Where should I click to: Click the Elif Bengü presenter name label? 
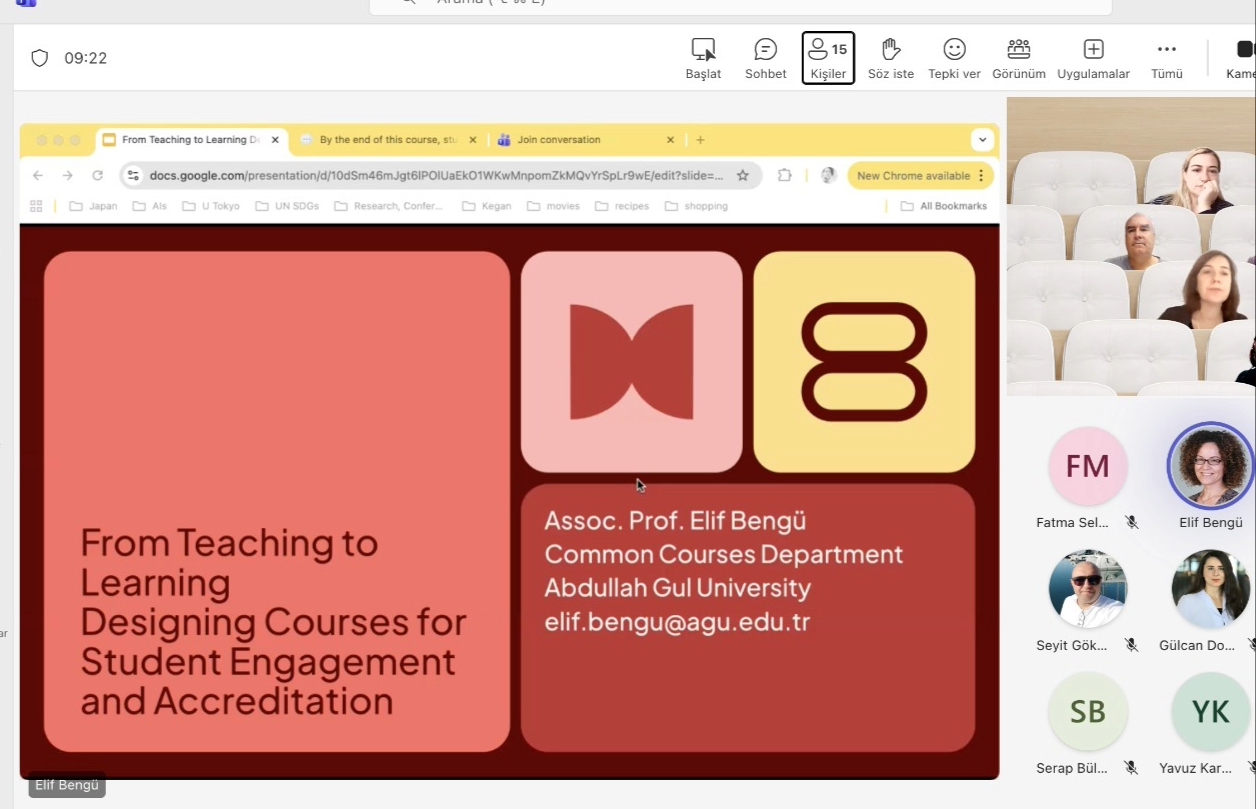[67, 785]
